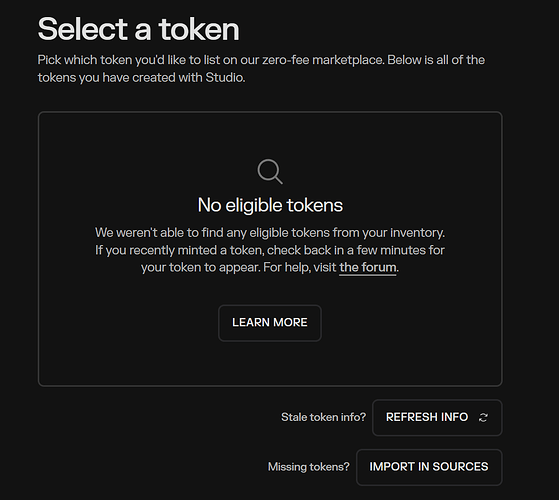Click the Select a token heading
The height and width of the screenshot is (500, 559).
[138, 29]
